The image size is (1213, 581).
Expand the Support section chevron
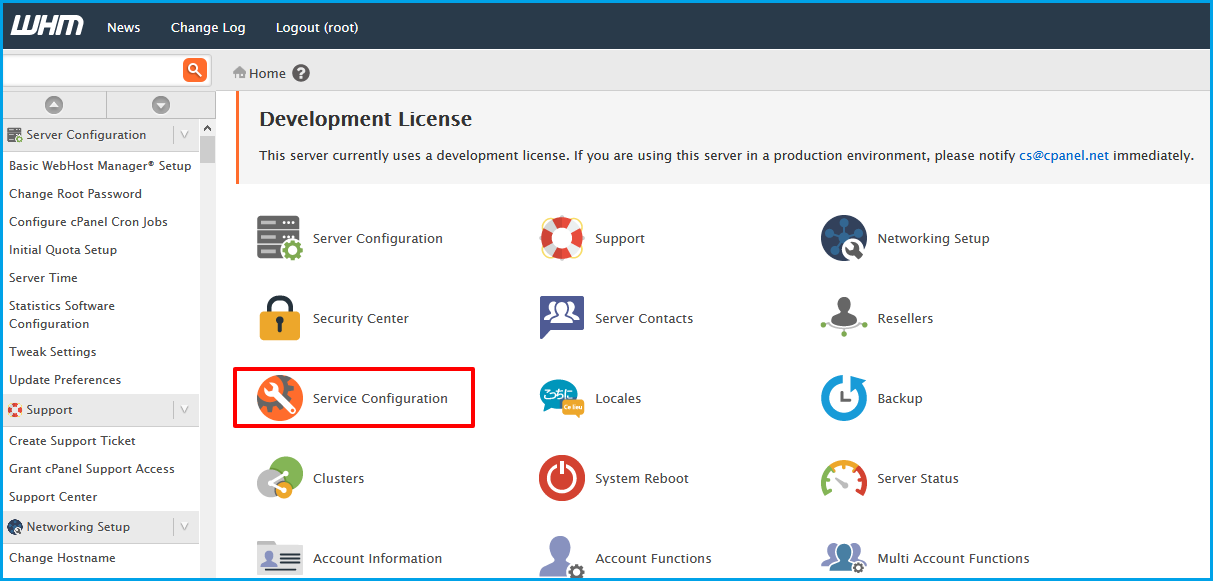point(186,409)
